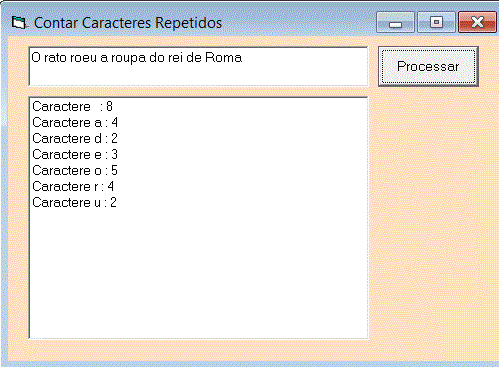Click the word 'Roma' in the text box
The image size is (499, 367).
(223, 58)
